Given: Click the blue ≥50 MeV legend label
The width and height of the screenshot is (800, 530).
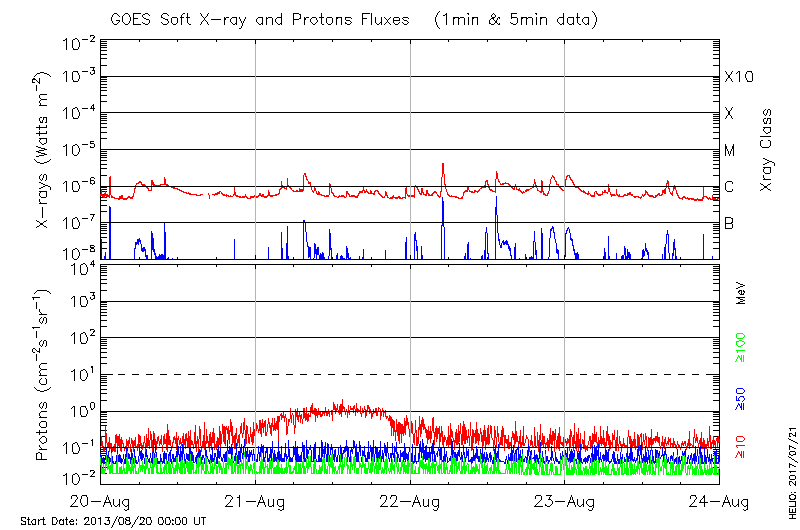Looking at the screenshot, I should click(x=741, y=396).
